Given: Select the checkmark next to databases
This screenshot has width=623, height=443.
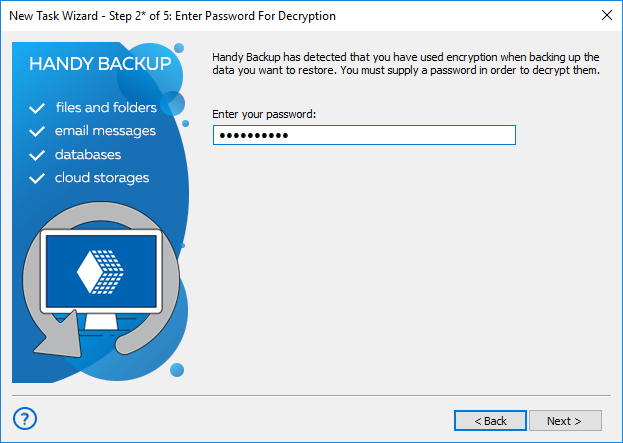Looking at the screenshot, I should point(38,155).
